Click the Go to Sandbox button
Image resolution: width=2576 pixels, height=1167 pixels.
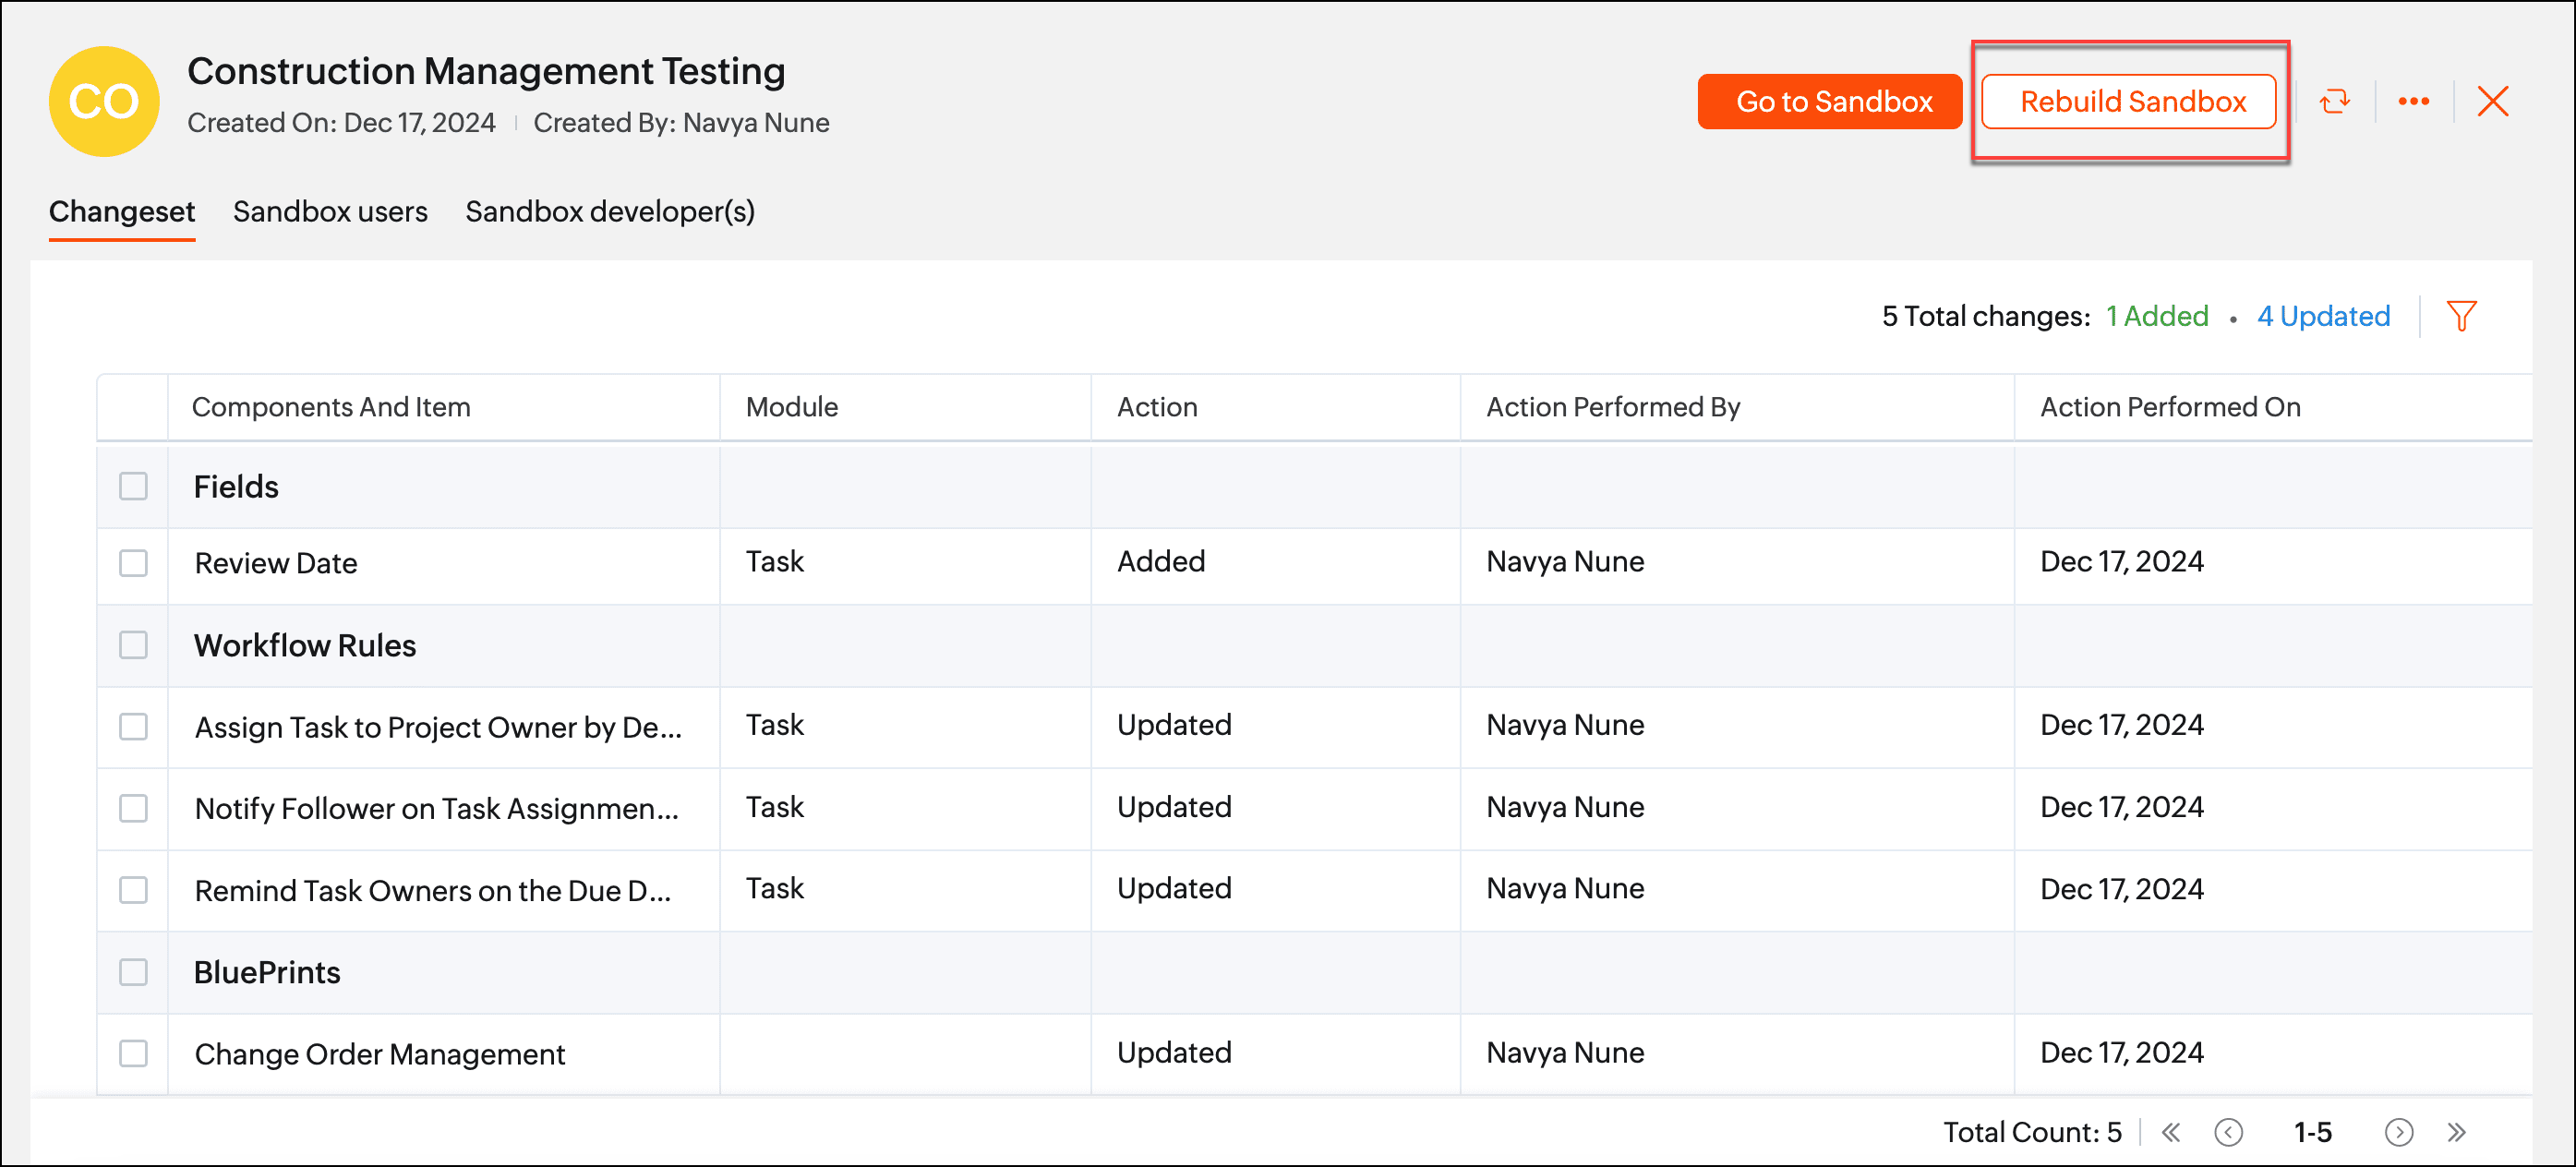[x=1831, y=101]
